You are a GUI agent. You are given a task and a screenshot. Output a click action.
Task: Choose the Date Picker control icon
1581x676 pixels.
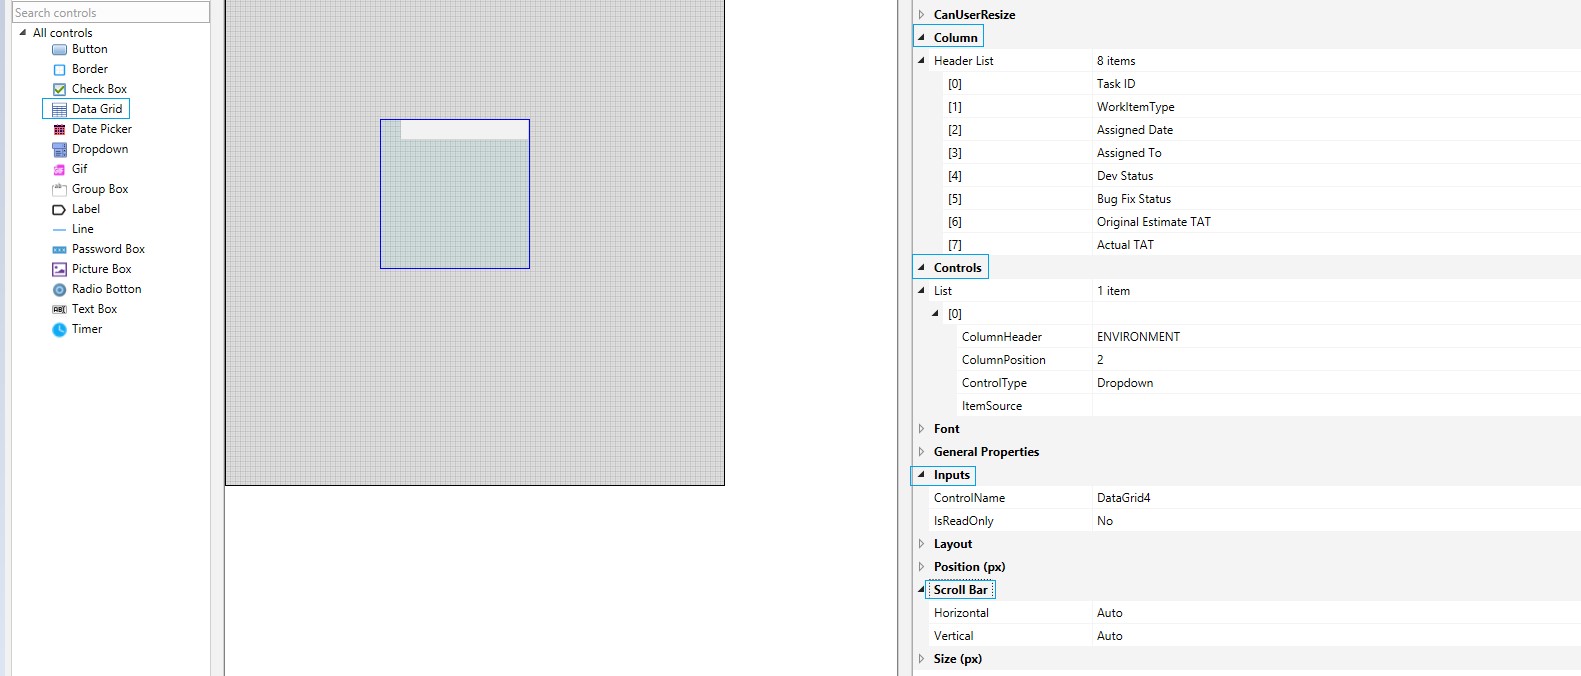coord(59,129)
